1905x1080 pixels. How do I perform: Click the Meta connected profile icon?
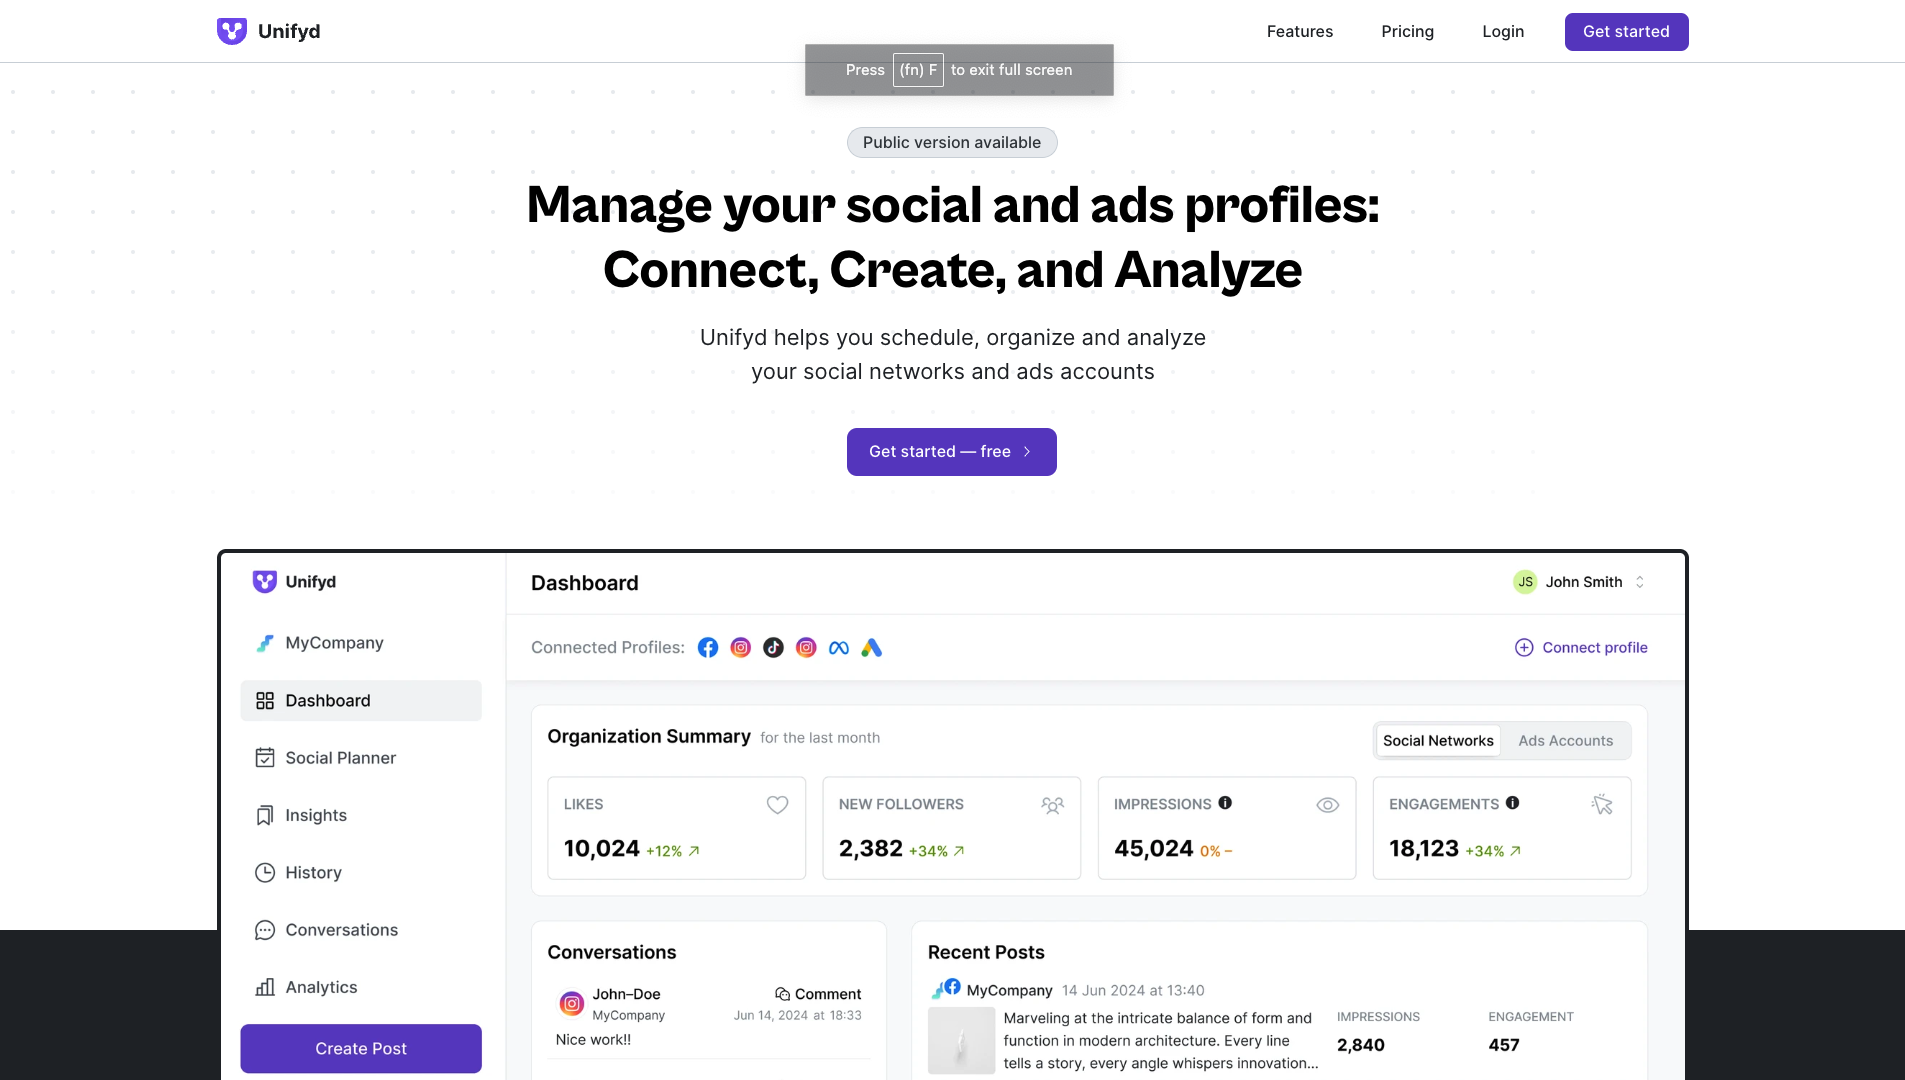click(x=839, y=648)
